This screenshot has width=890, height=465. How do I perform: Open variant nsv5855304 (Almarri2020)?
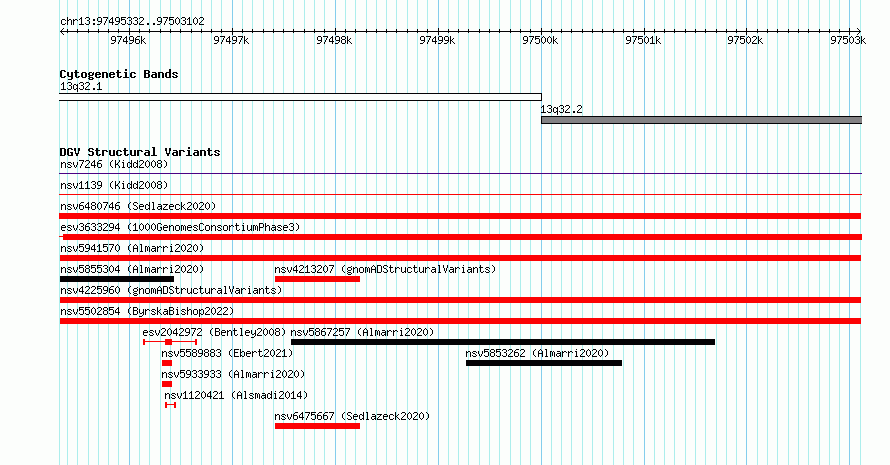click(132, 270)
